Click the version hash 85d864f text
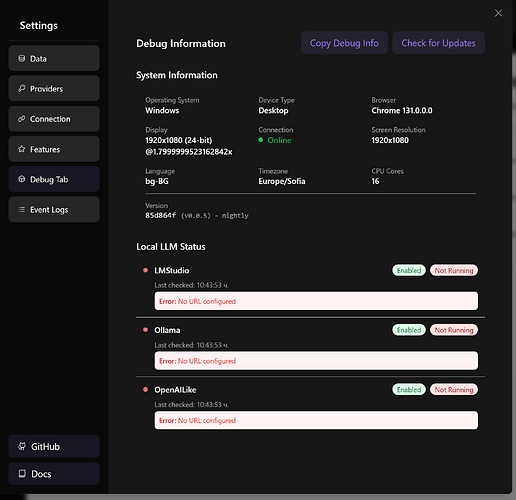Screen dimensions: 516x500 click(x=160, y=216)
